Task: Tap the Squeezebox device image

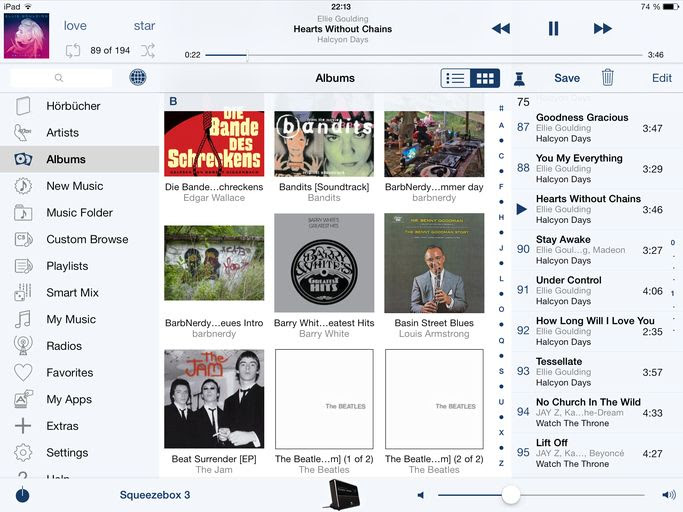Action: [x=344, y=494]
